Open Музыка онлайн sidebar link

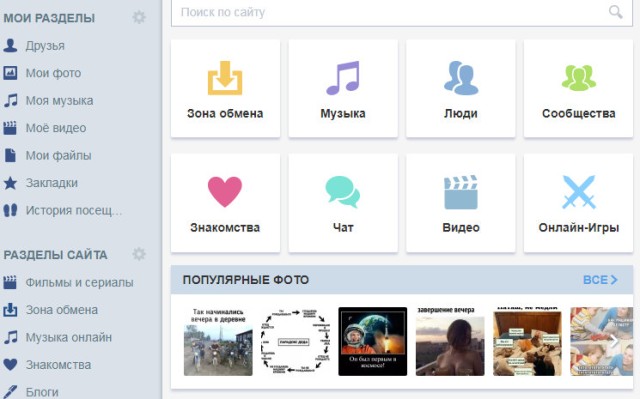click(69, 337)
